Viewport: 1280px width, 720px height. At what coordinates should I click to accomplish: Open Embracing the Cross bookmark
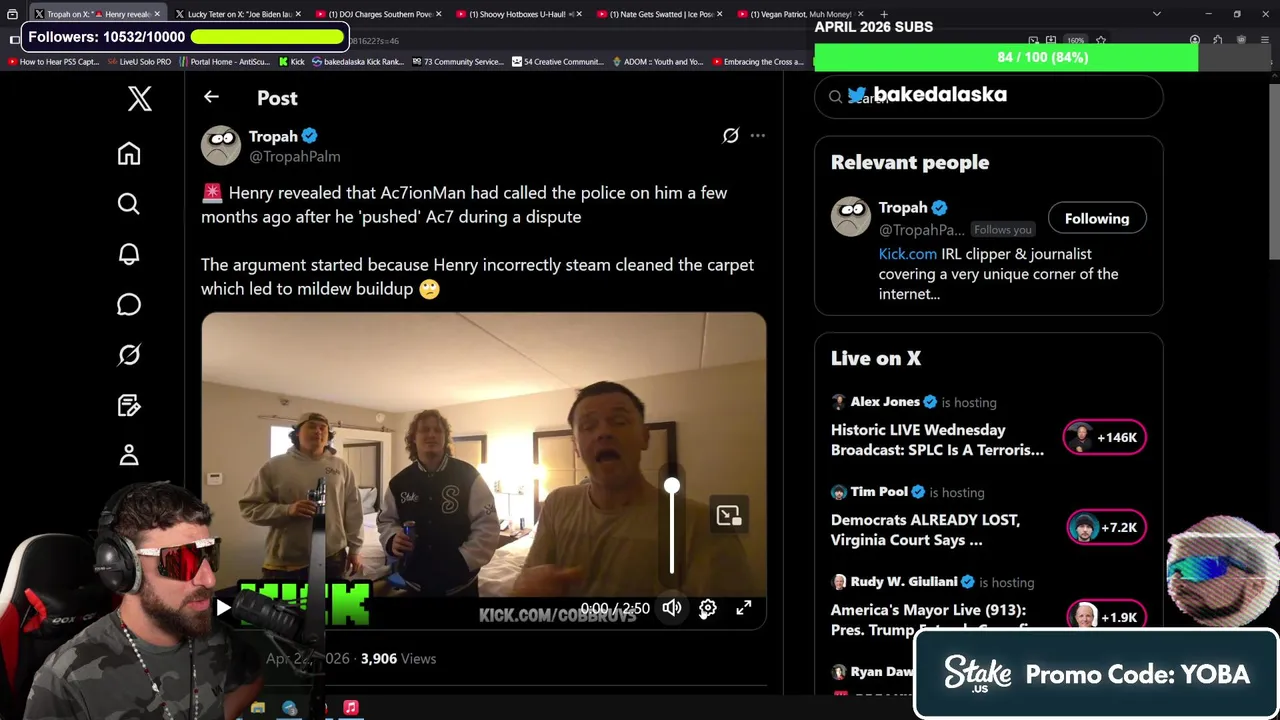click(x=758, y=62)
